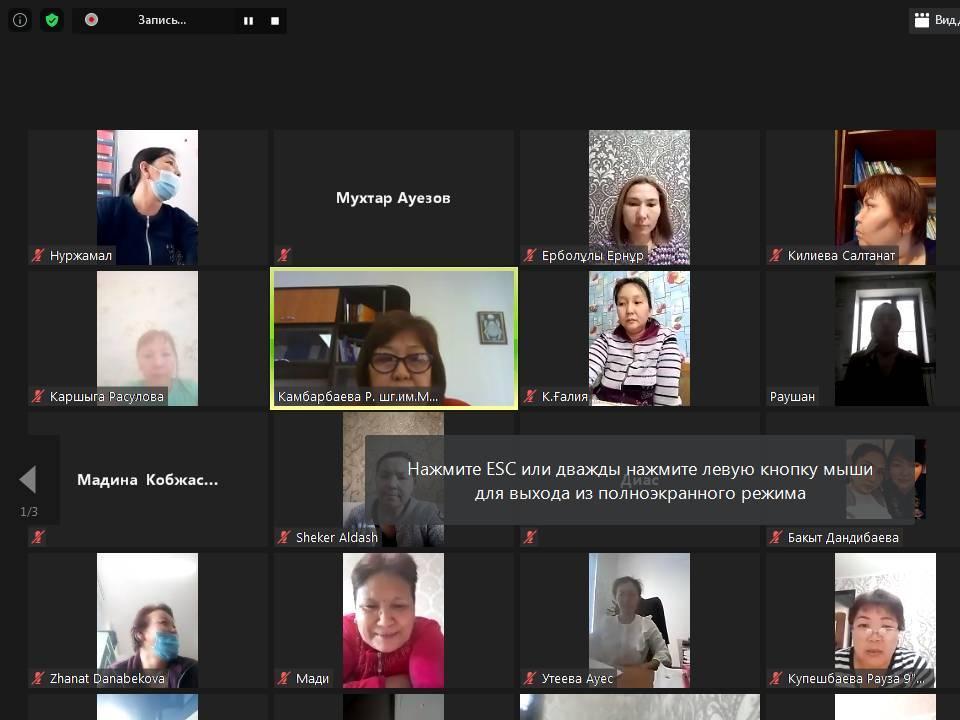Click the fullscreen exit hint message

point(640,481)
